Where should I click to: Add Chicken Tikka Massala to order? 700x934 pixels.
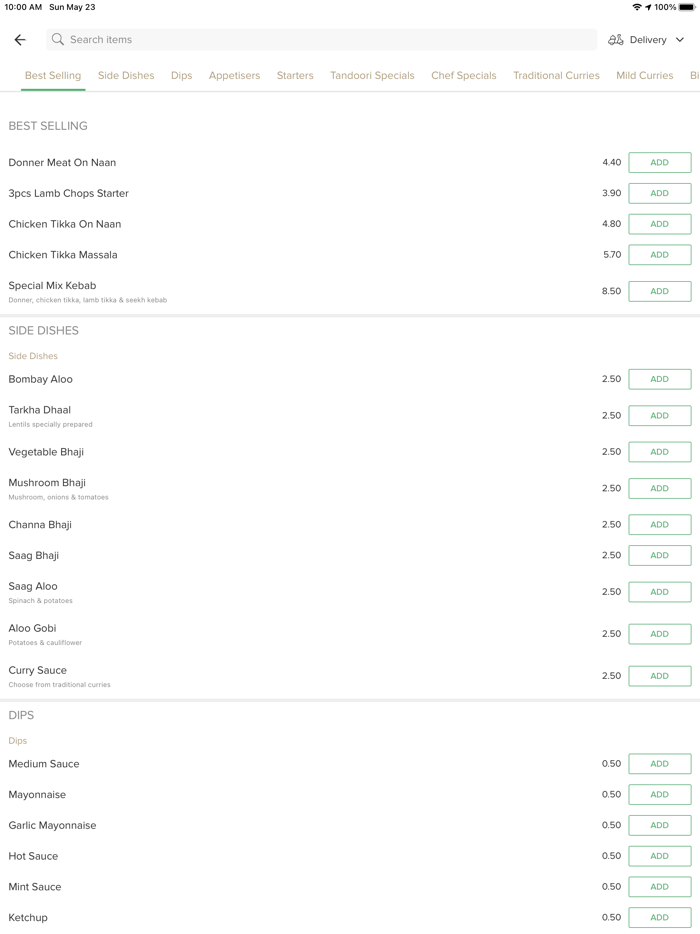pos(659,255)
